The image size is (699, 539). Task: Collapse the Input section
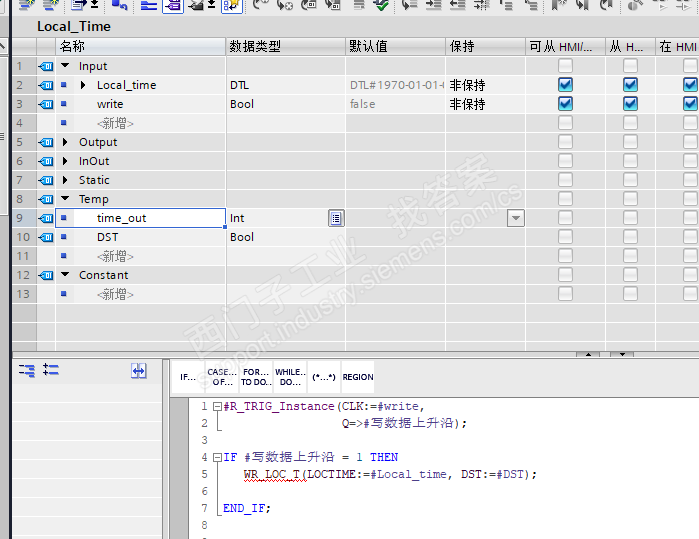coord(65,66)
